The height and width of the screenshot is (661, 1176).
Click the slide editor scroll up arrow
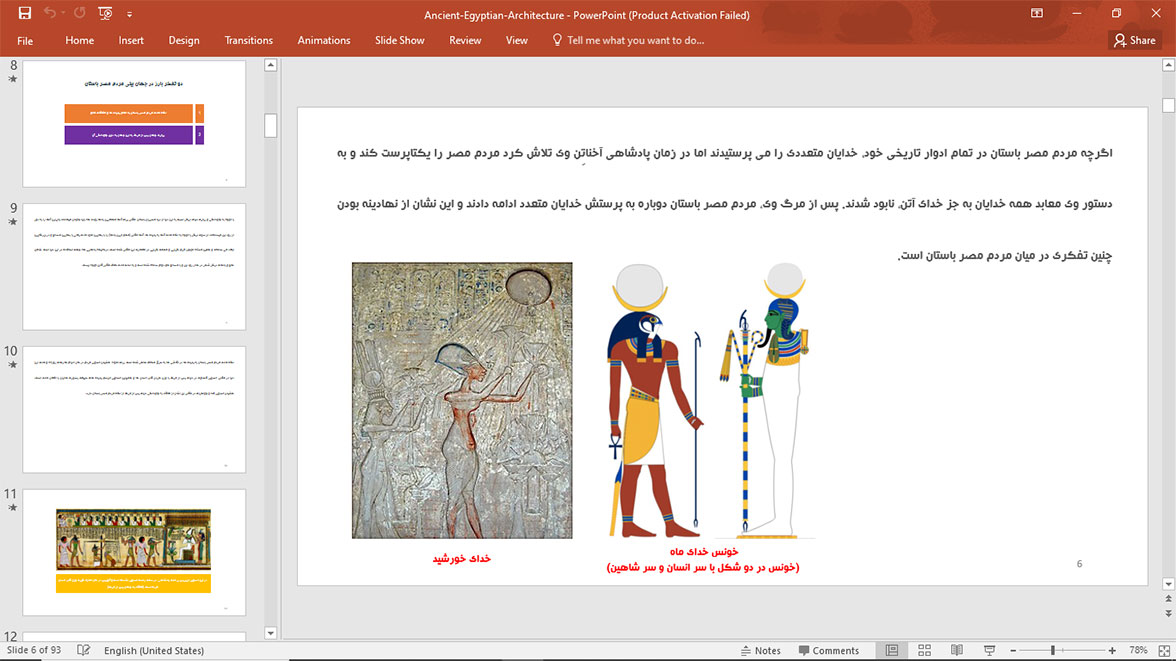tap(1168, 65)
